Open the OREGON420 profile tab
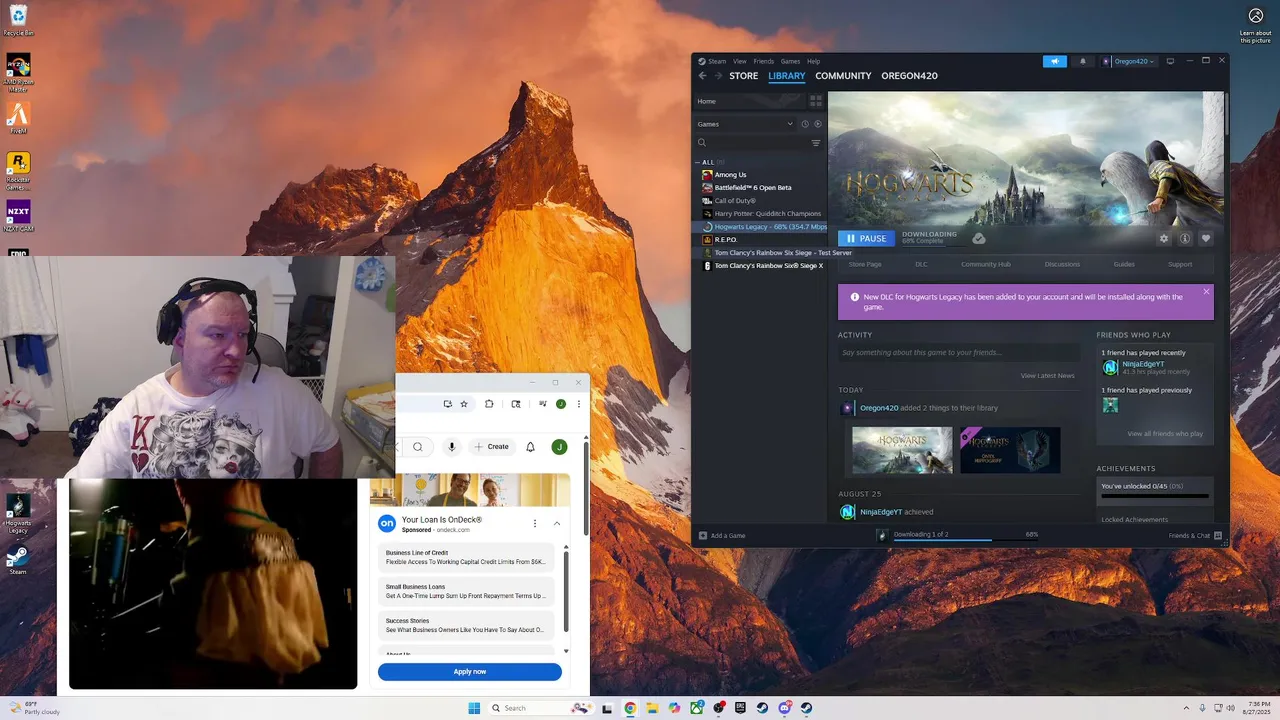This screenshot has height=720, width=1280. coord(909,76)
